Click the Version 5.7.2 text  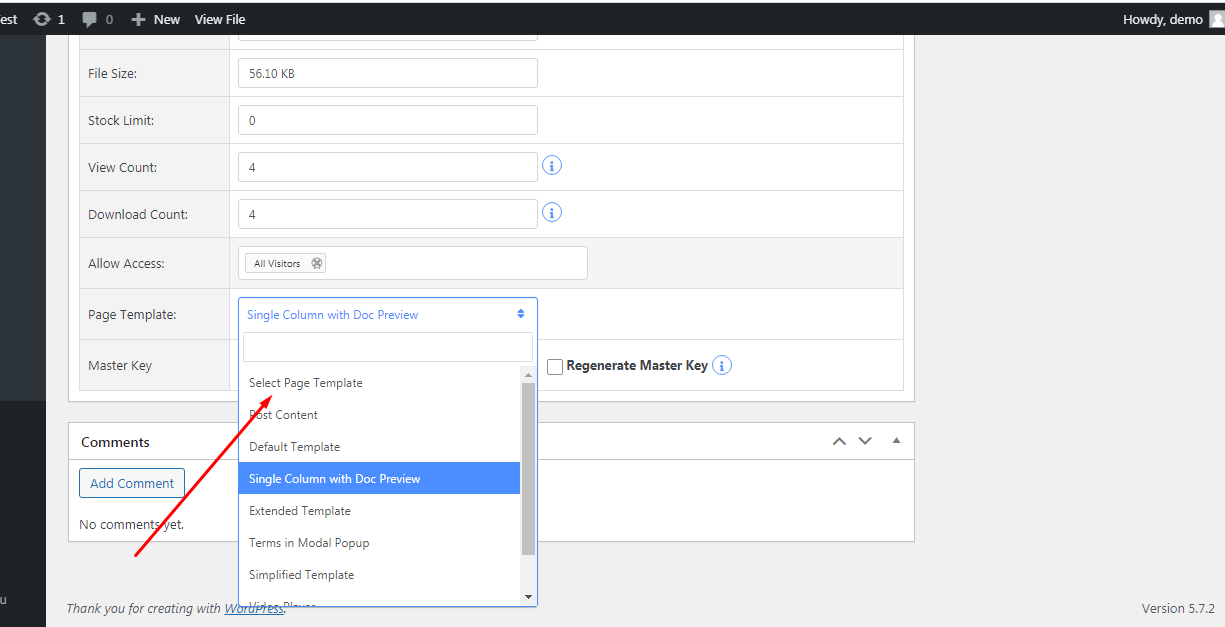1178,608
